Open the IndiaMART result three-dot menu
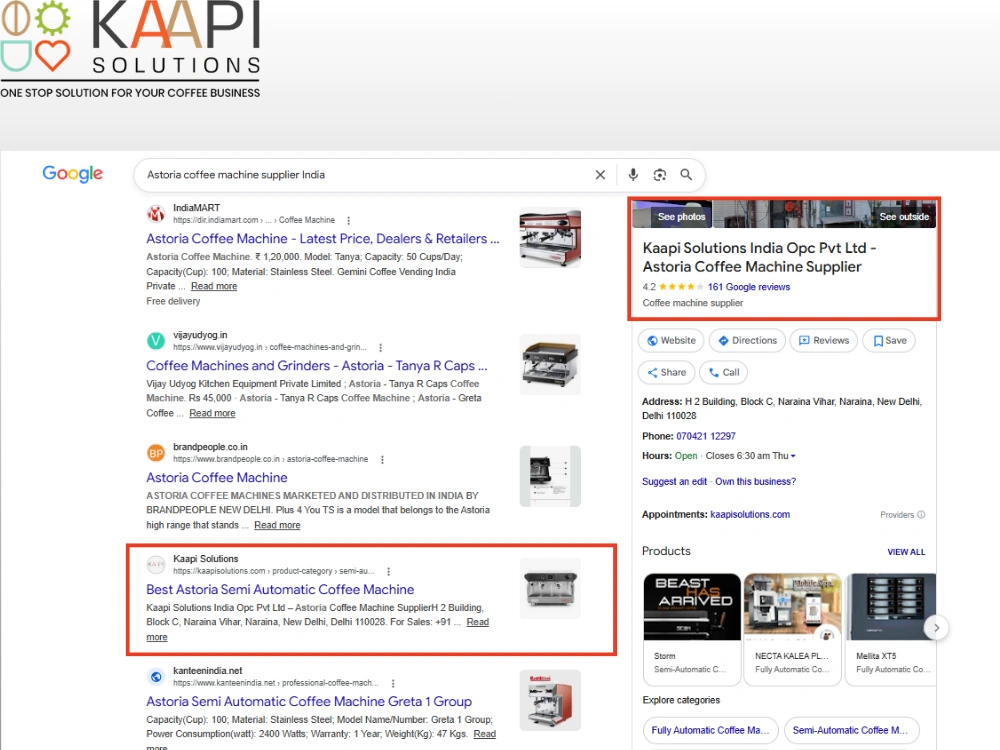 point(348,220)
